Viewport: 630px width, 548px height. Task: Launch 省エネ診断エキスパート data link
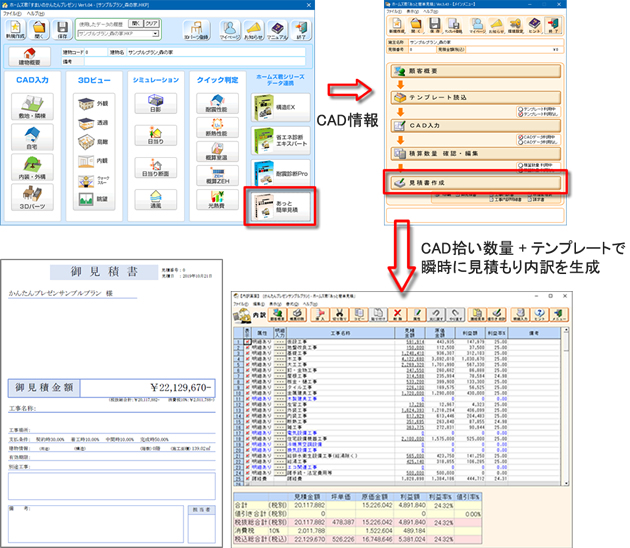(x=280, y=141)
